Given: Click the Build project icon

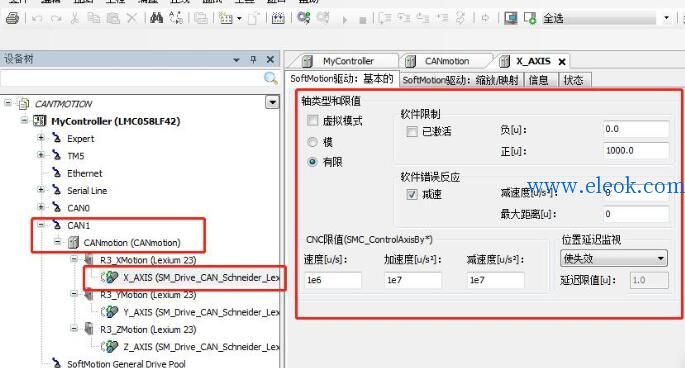Looking at the screenshot, I should click(x=278, y=18).
